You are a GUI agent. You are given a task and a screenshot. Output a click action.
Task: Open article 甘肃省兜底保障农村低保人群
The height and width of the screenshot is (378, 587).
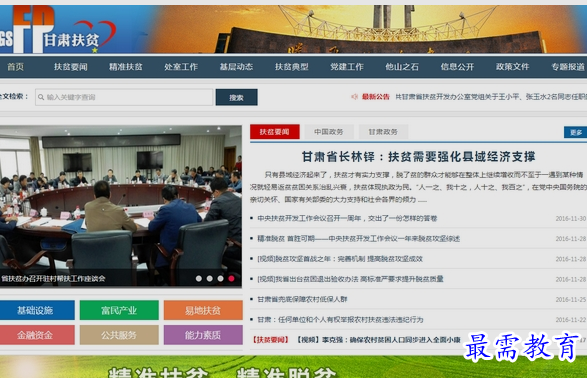[302, 299]
